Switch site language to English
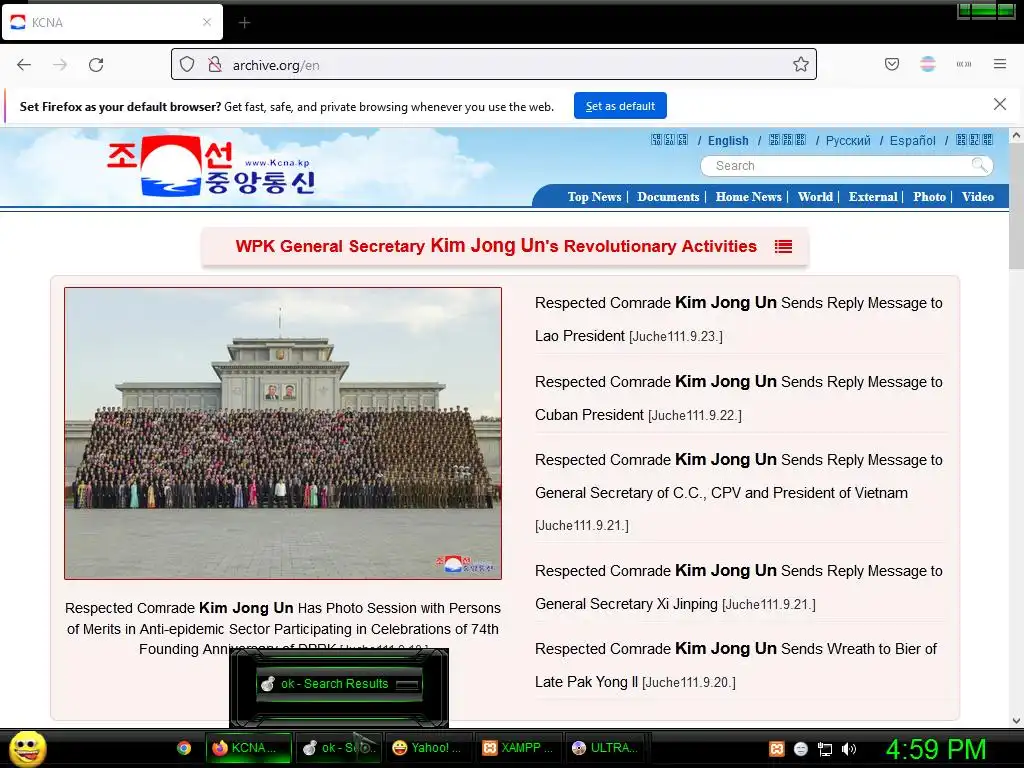The height and width of the screenshot is (768, 1024). (728, 140)
